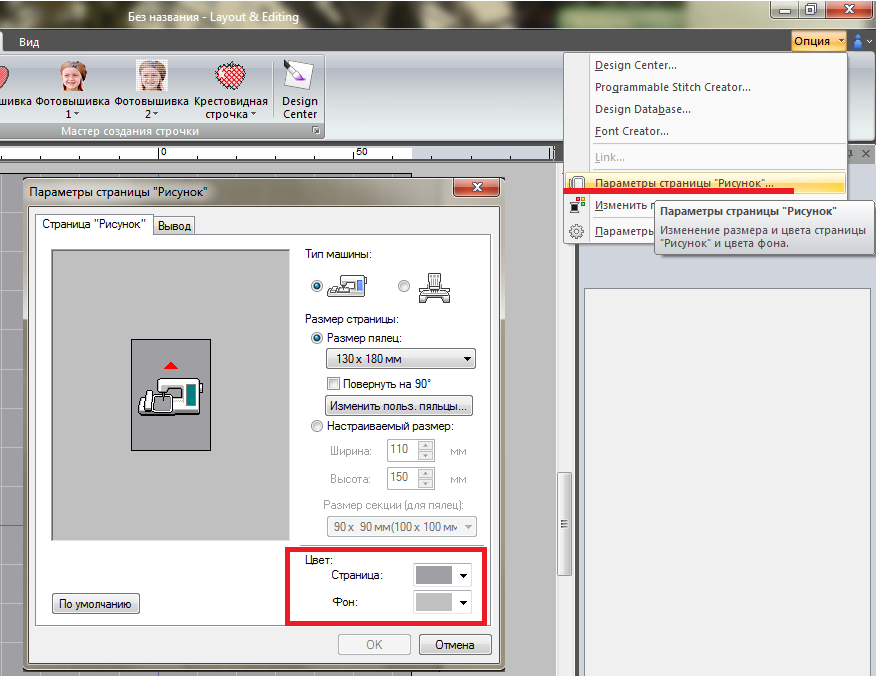Image resolution: width=876 pixels, height=676 pixels.
Task: Enable the Повернуть на 90° checkbox
Action: click(x=334, y=384)
